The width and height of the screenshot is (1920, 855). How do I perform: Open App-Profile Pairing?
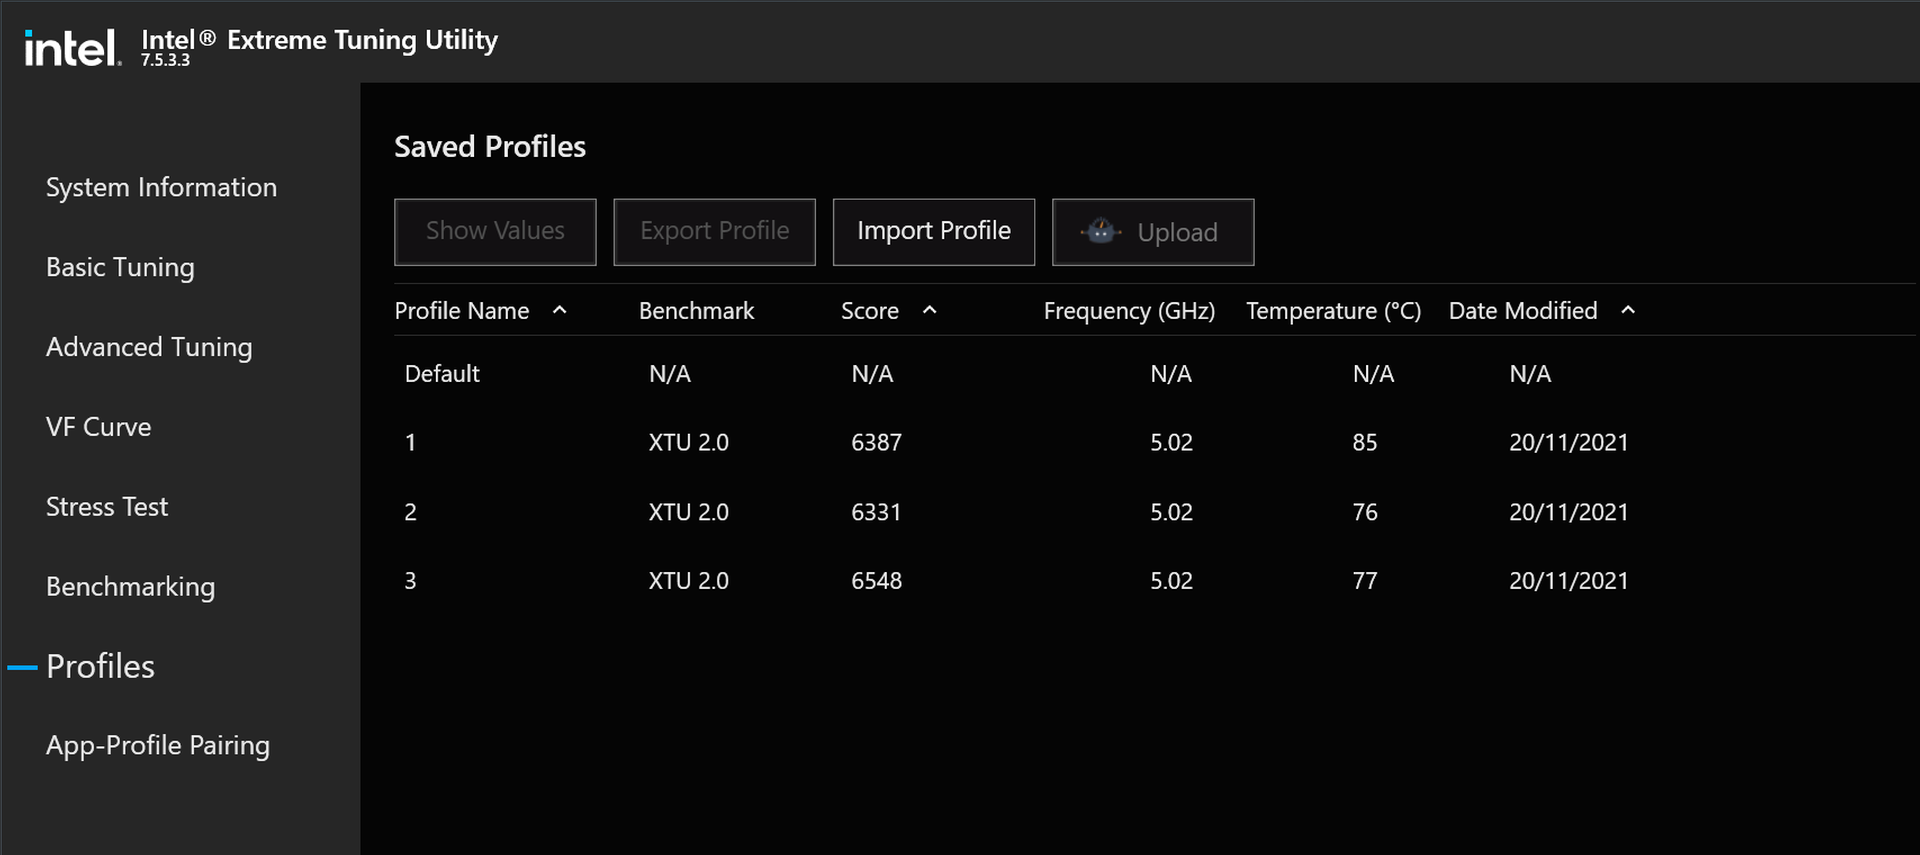[x=158, y=745]
